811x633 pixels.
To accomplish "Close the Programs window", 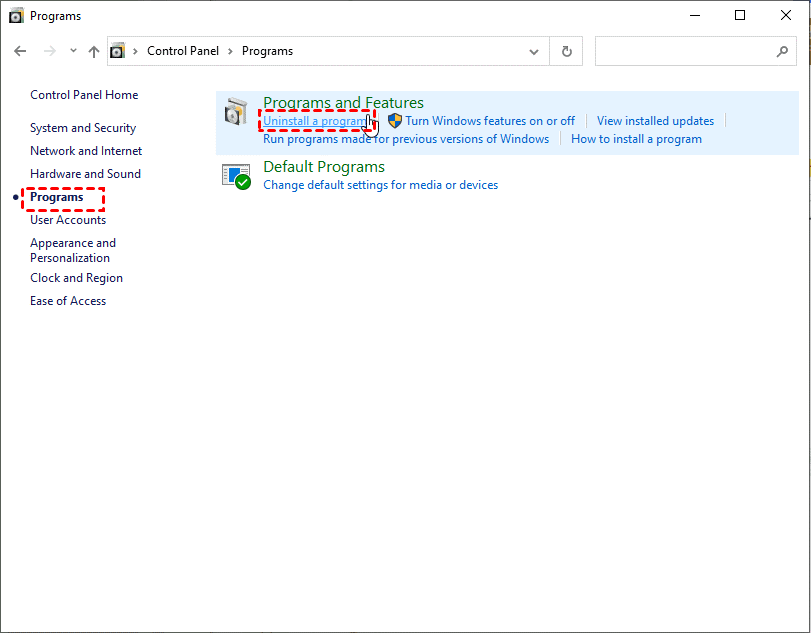I will click(x=786, y=16).
